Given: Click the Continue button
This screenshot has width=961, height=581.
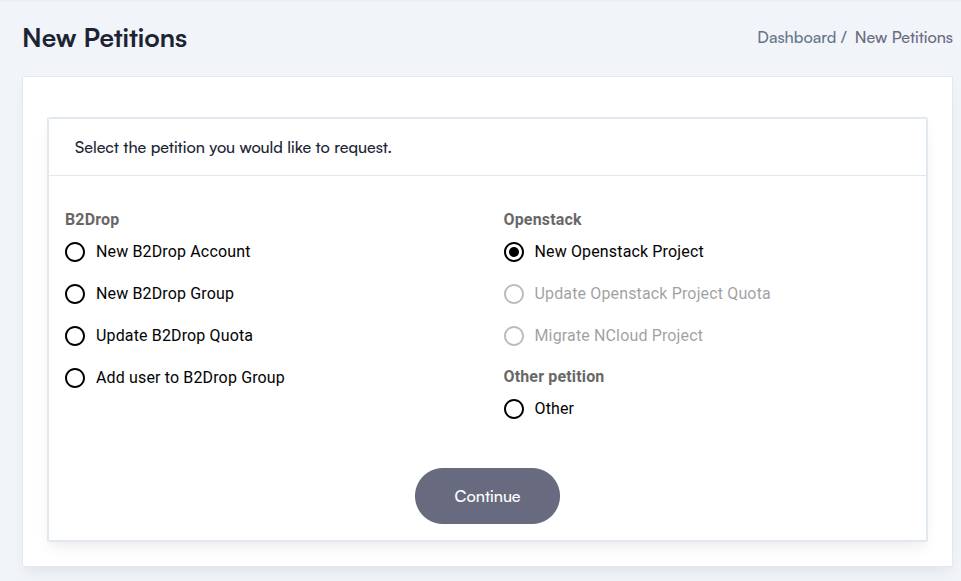Looking at the screenshot, I should coord(487,496).
